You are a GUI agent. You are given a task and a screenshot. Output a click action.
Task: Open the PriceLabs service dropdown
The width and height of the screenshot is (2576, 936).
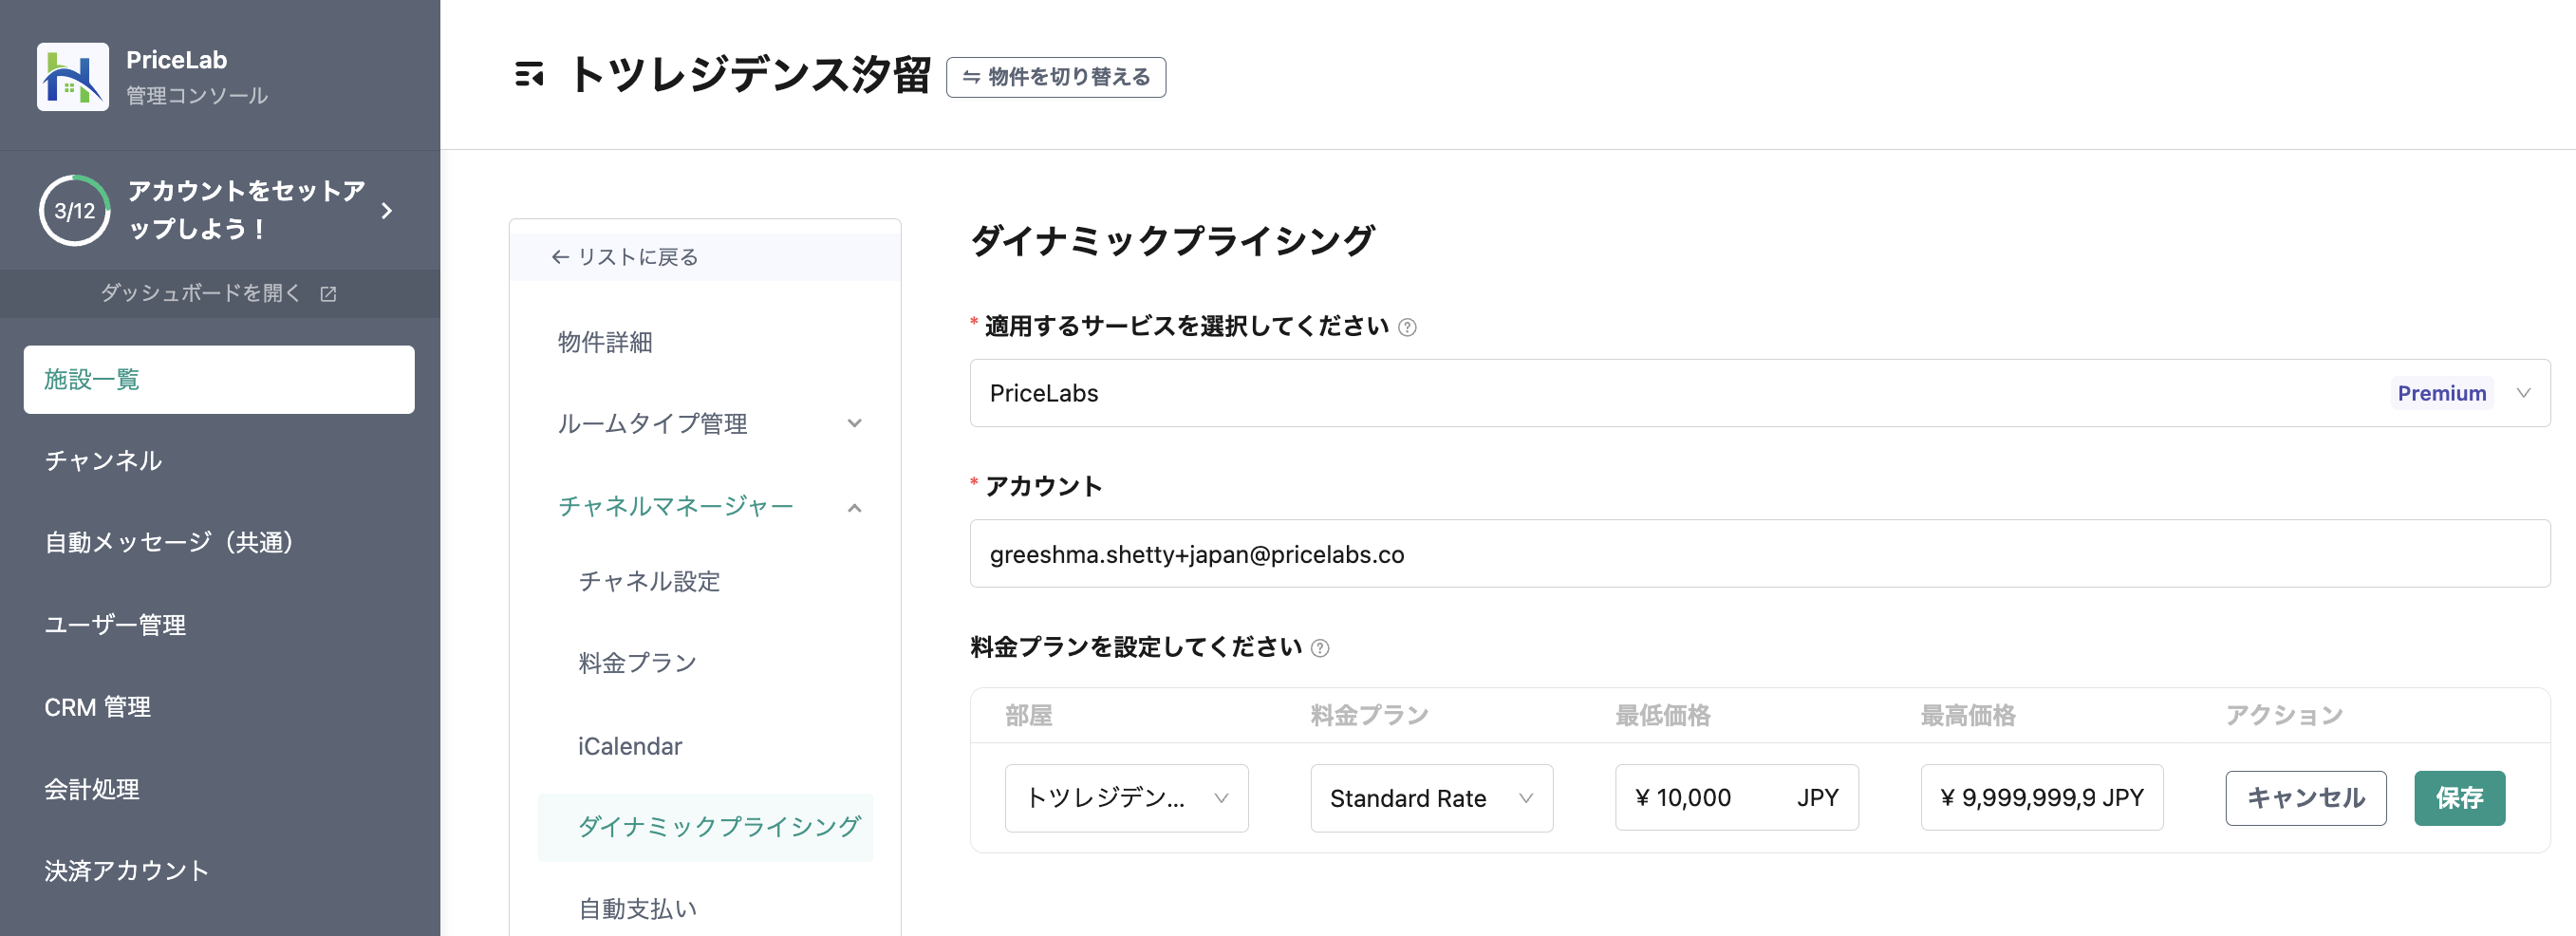click(1759, 393)
